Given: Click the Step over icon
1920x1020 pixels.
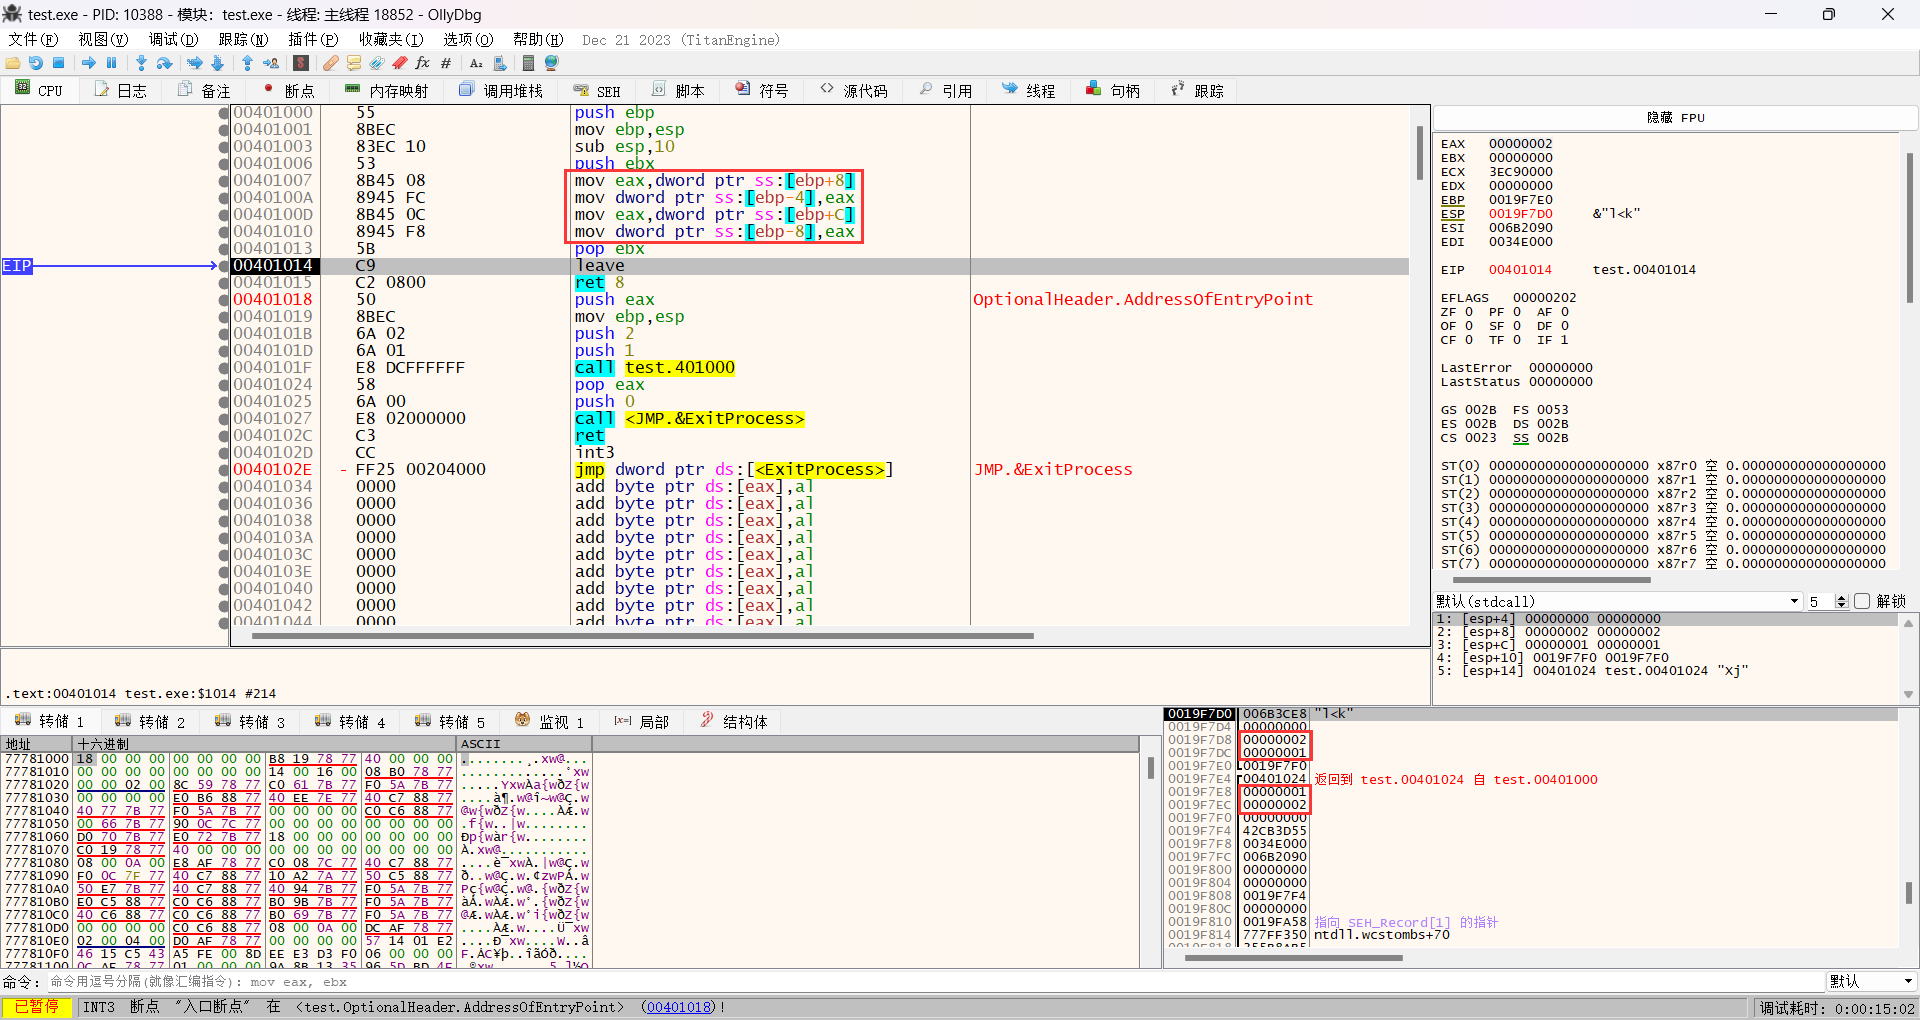Looking at the screenshot, I should [165, 63].
